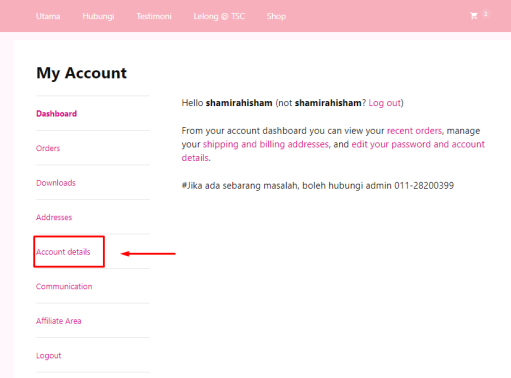Open the shopping cart icon
This screenshot has width=511, height=378.
473,16
